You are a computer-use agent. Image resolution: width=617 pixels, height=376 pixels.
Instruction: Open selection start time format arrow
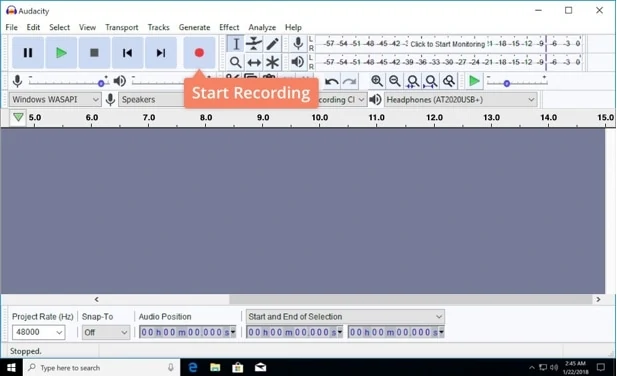(x=340, y=332)
